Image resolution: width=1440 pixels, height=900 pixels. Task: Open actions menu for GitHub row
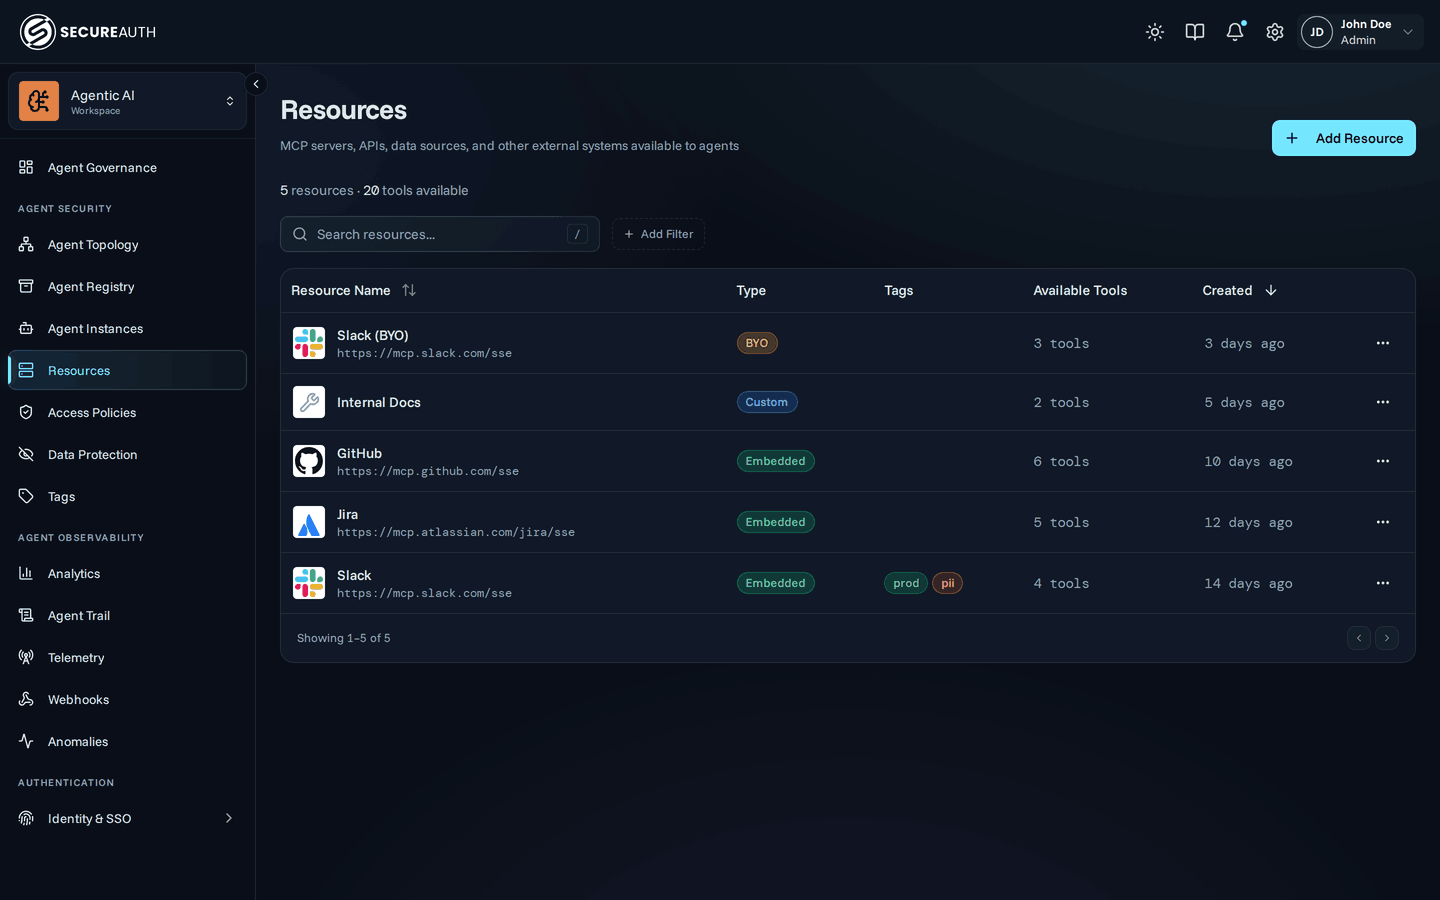click(x=1383, y=461)
